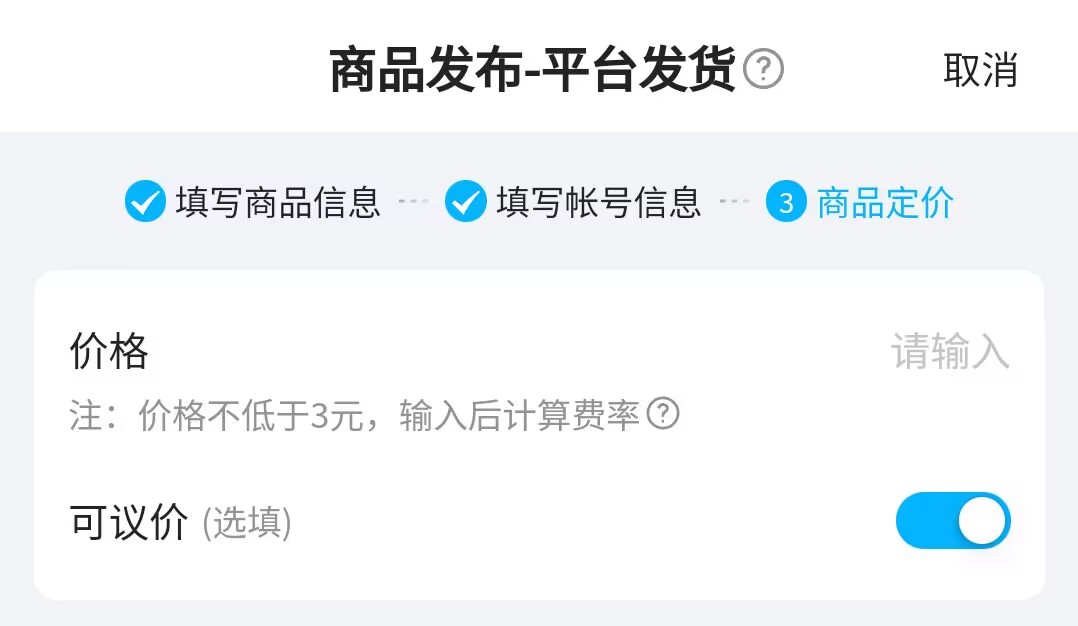This screenshot has width=1078, height=626.
Task: Click the (选填) optional hint
Action: coord(247,523)
